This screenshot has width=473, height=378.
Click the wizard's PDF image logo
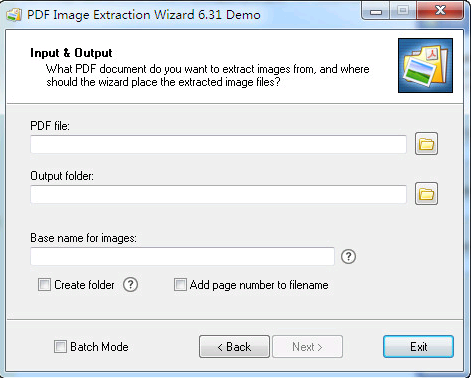[x=425, y=65]
